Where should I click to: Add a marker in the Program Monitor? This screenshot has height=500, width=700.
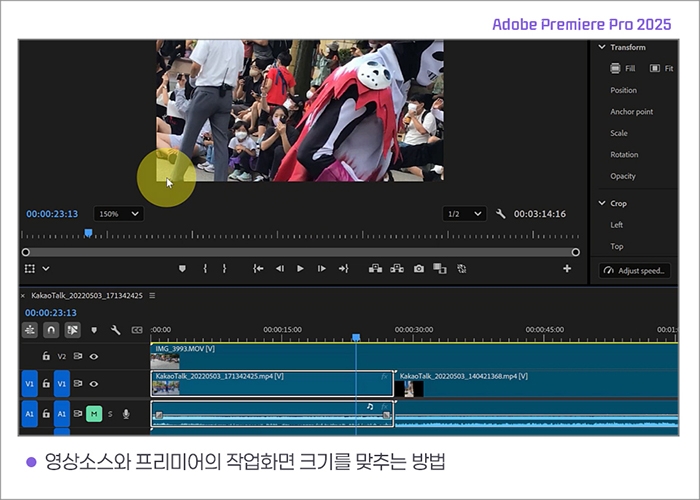182,268
